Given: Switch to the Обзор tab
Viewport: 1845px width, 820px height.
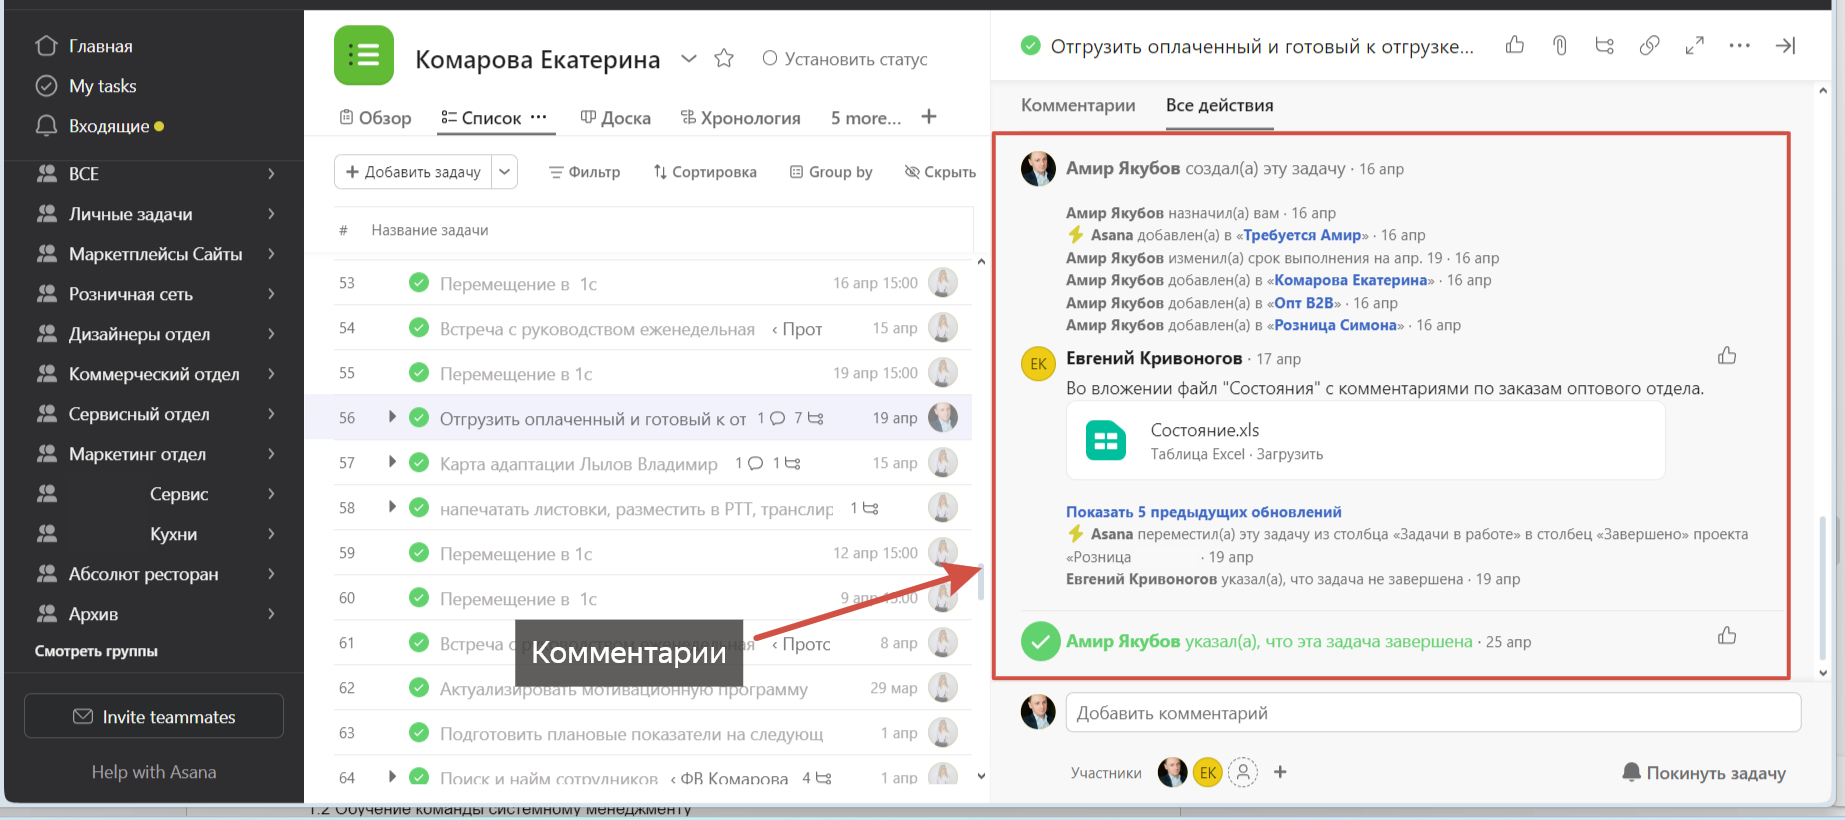Looking at the screenshot, I should (375, 118).
